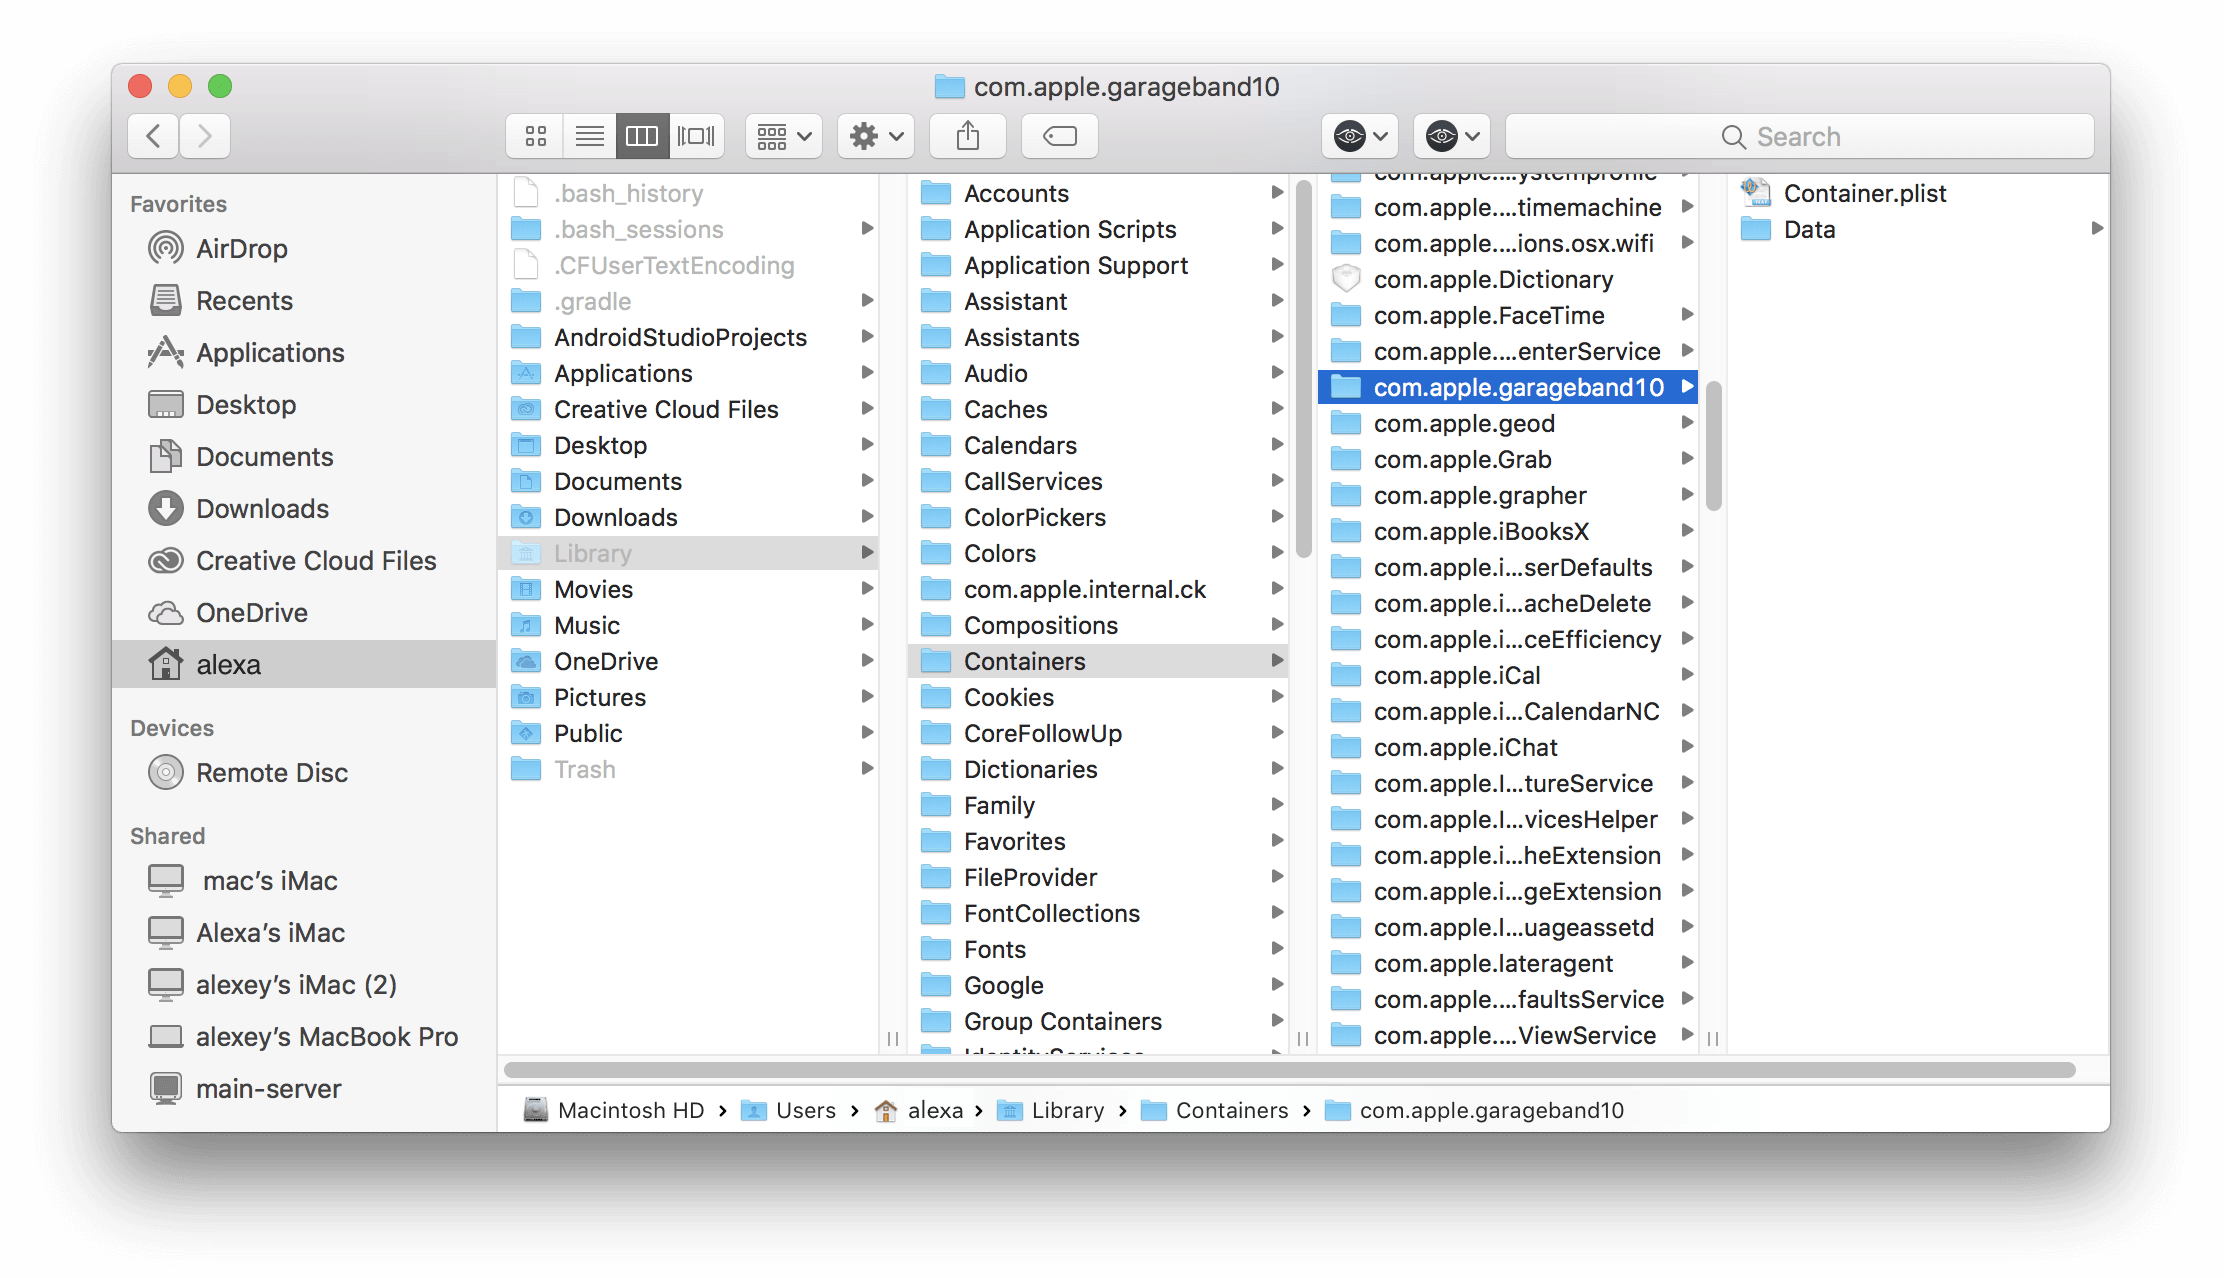This screenshot has height=1278, width=2224.
Task: Click the Search field
Action: pos(1800,136)
